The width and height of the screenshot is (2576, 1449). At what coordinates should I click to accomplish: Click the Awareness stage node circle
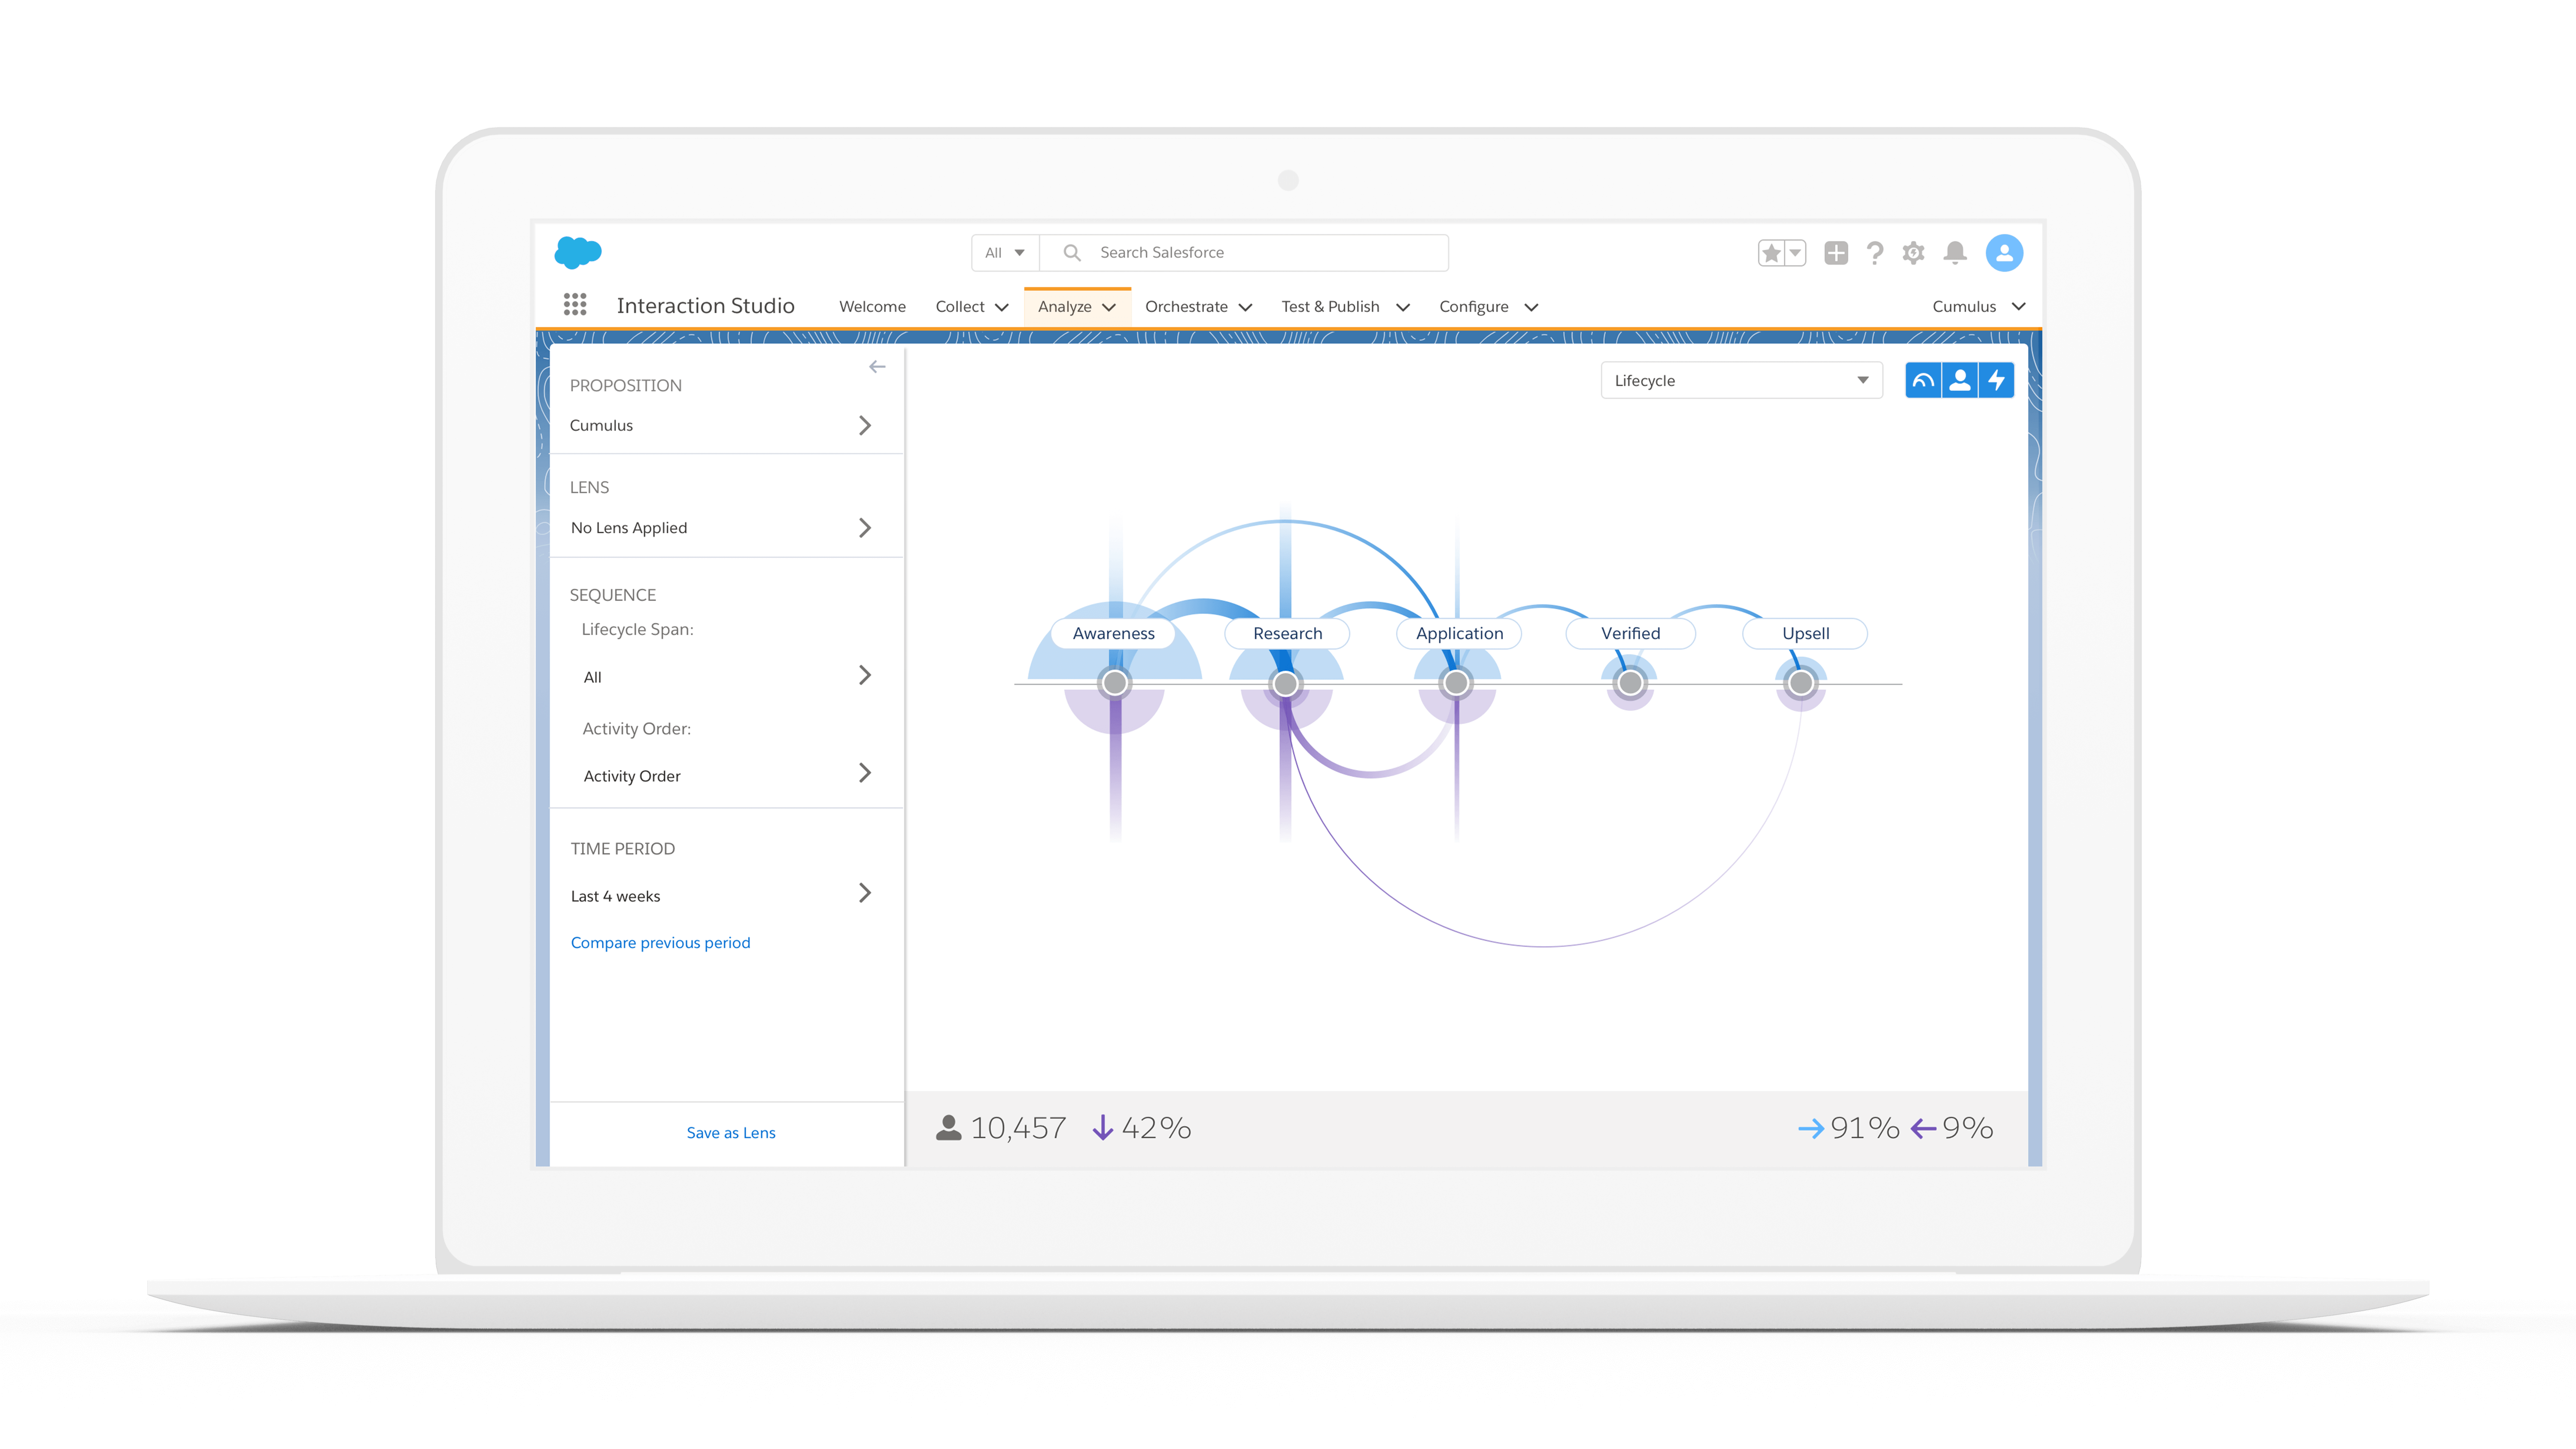(x=1114, y=683)
